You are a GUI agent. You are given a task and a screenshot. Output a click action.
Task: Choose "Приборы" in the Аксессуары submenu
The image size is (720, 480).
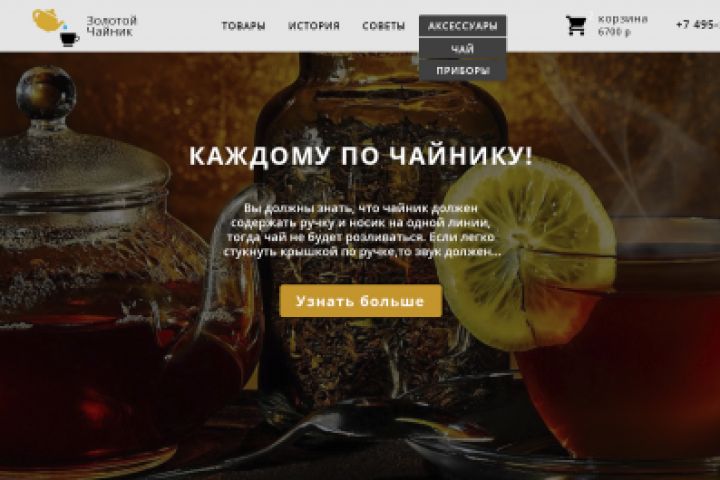click(462, 71)
